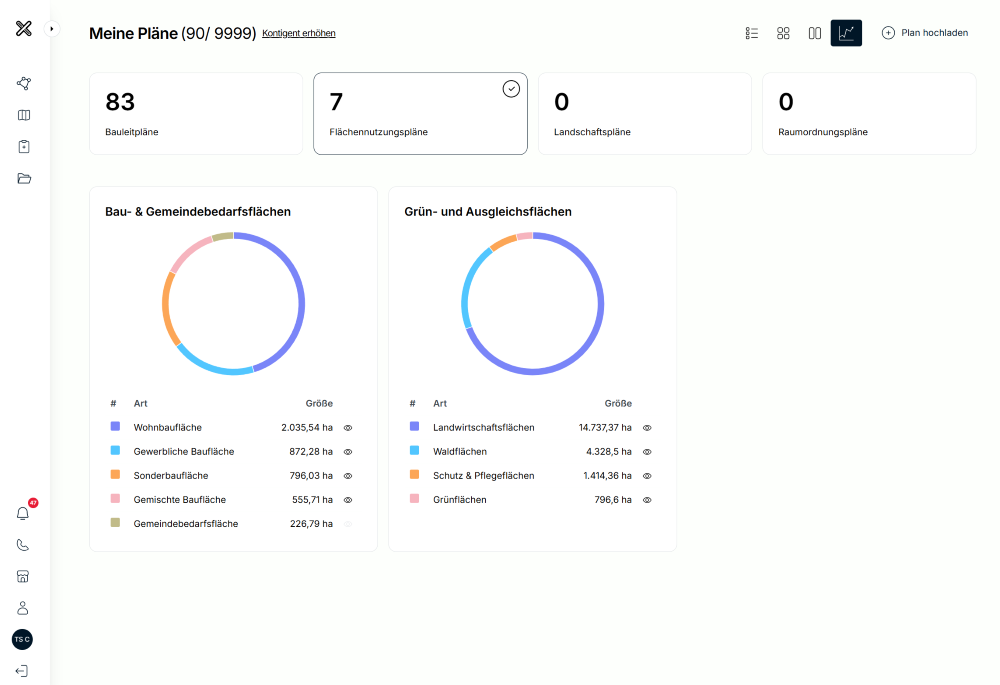Screen dimensions: 1000x685
Task: Click Größe header in Bau- & Gemeindebedarfsflächen table
Action: click(319, 404)
